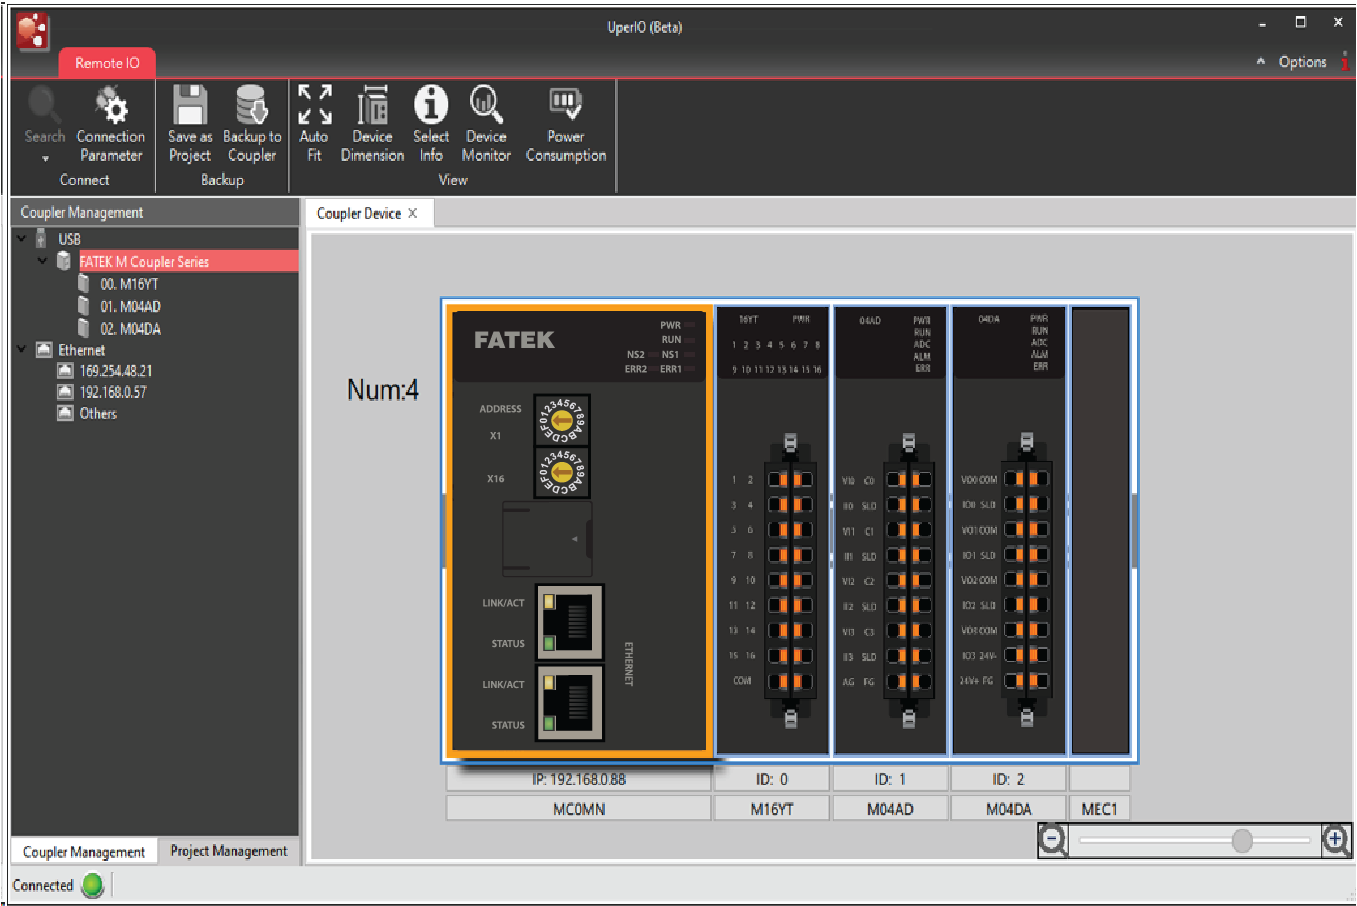Click the IP: 192.168.0.88 label
1357x906 pixels.
(x=579, y=779)
